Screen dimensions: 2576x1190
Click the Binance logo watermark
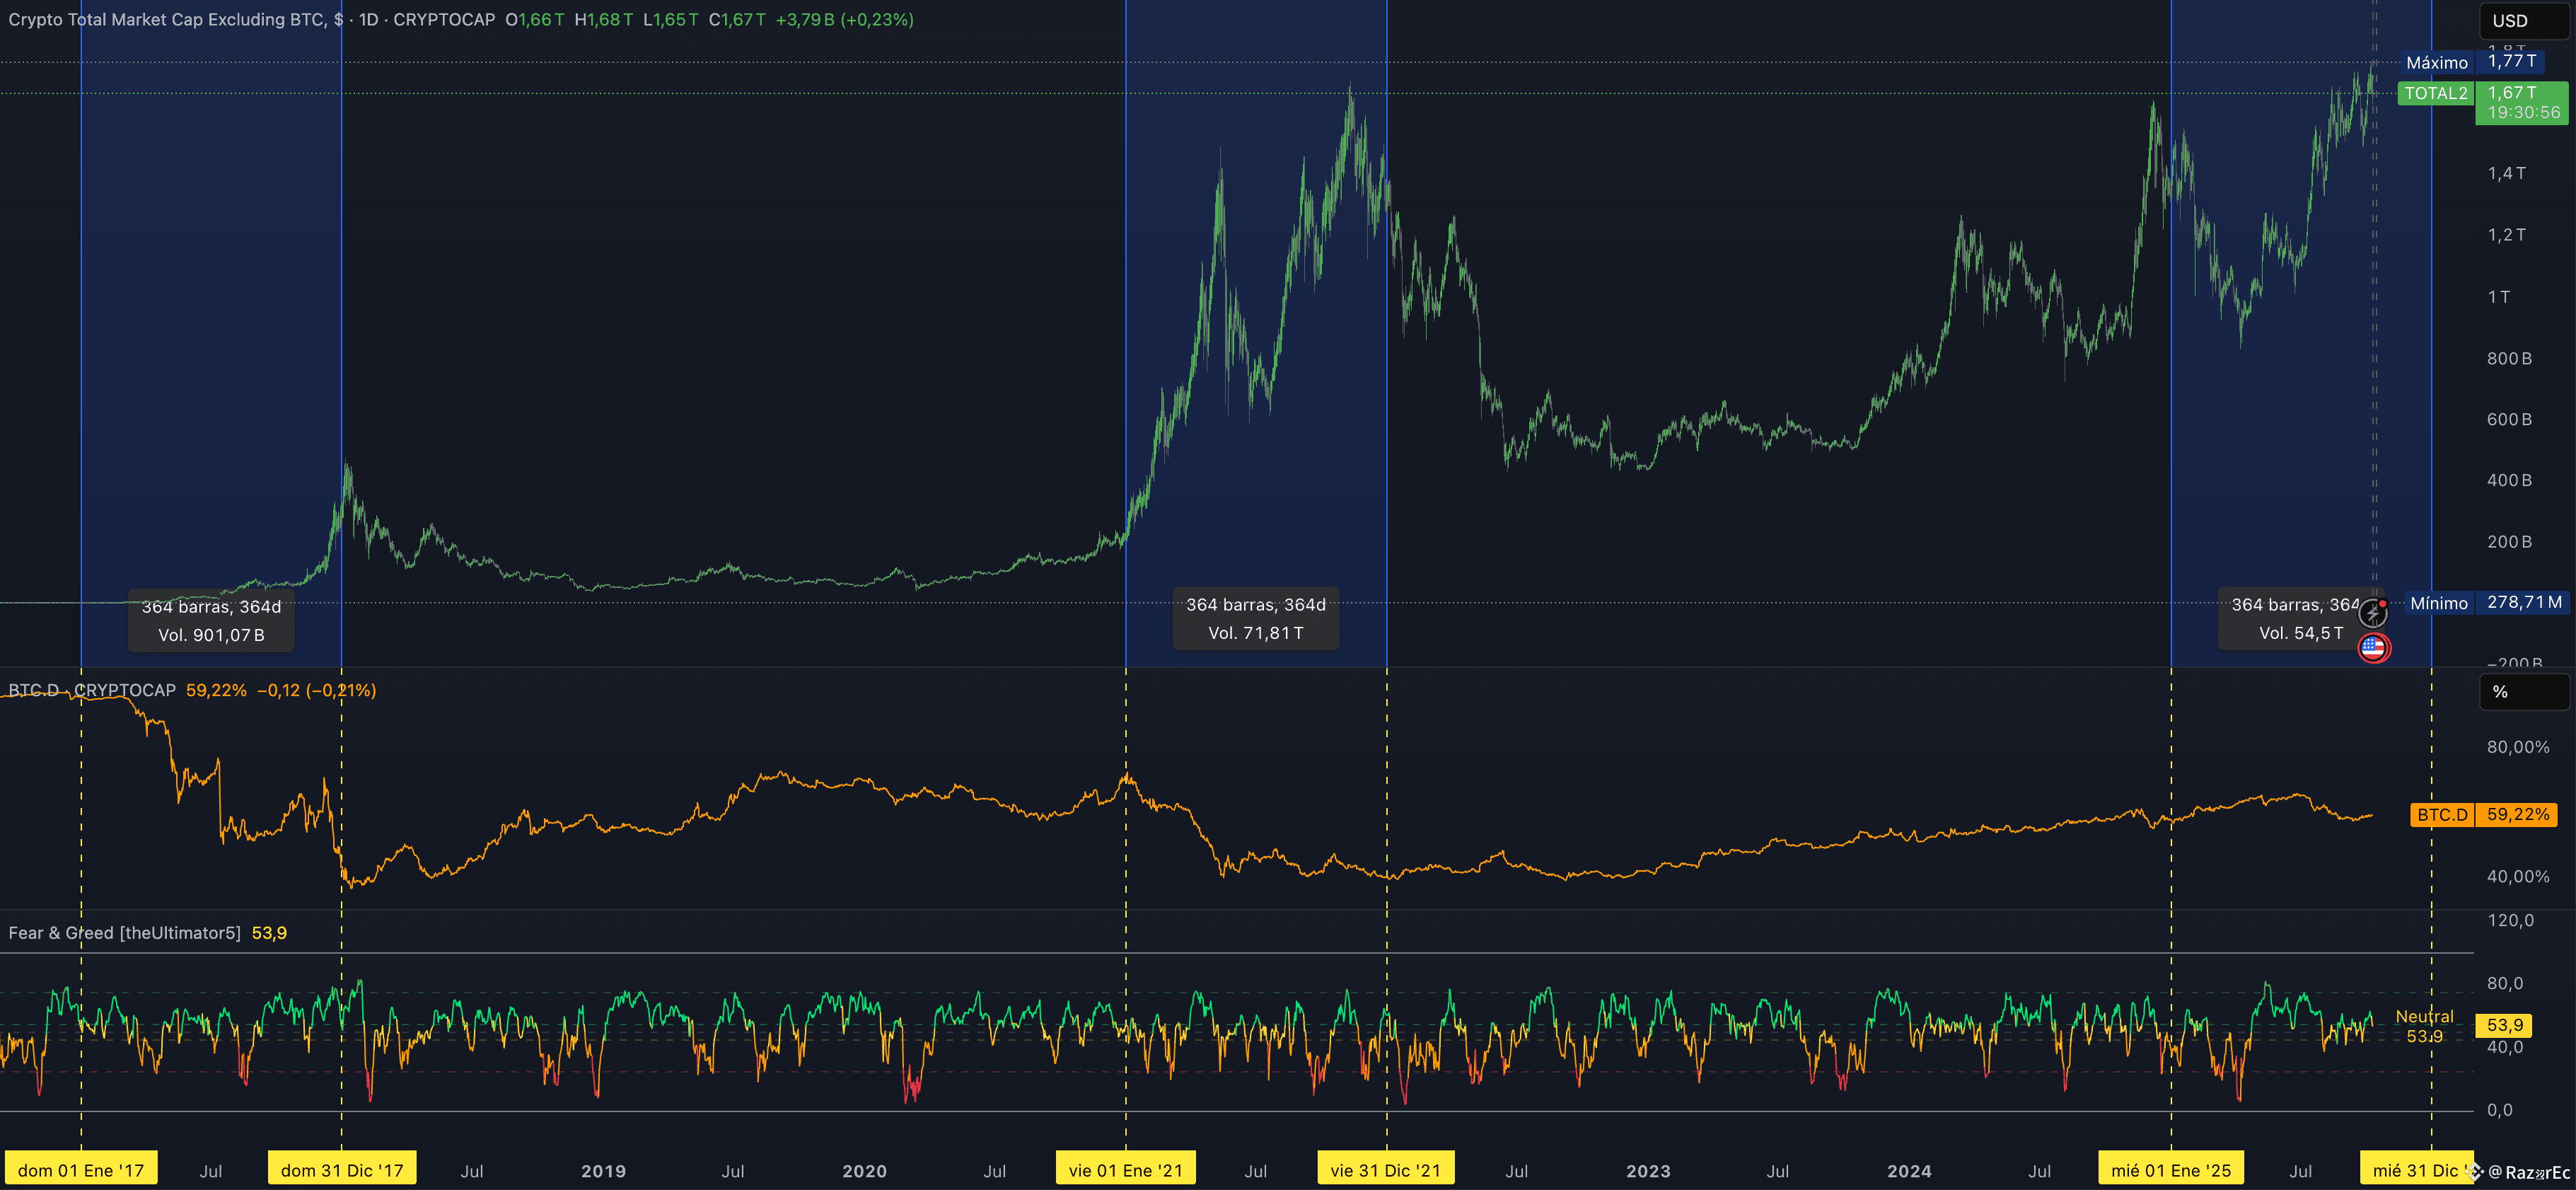(x=2474, y=1172)
